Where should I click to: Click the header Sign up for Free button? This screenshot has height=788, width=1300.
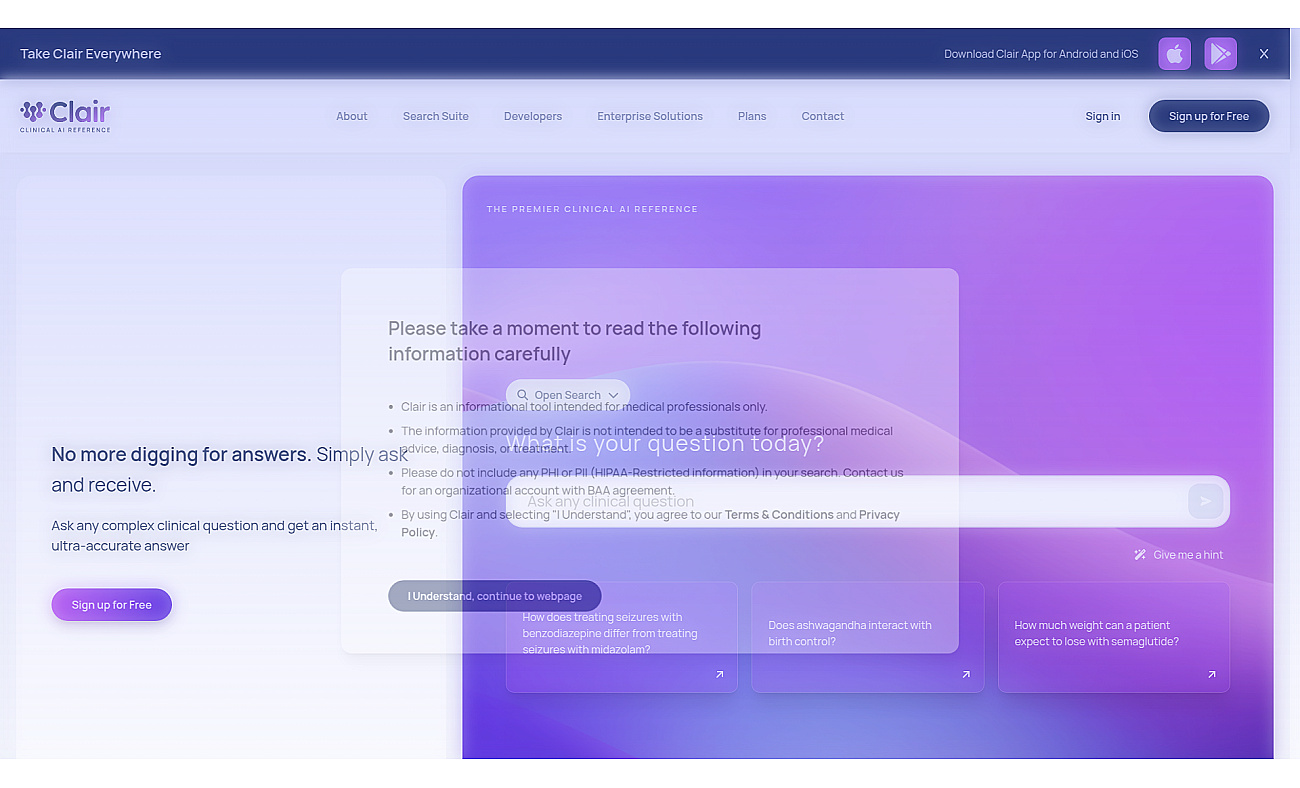(x=1209, y=116)
